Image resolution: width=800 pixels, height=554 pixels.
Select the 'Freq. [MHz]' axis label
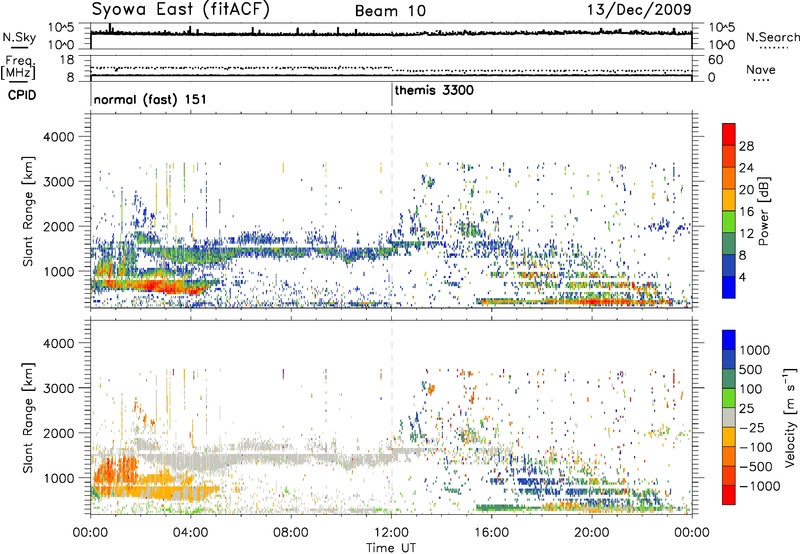click(18, 68)
